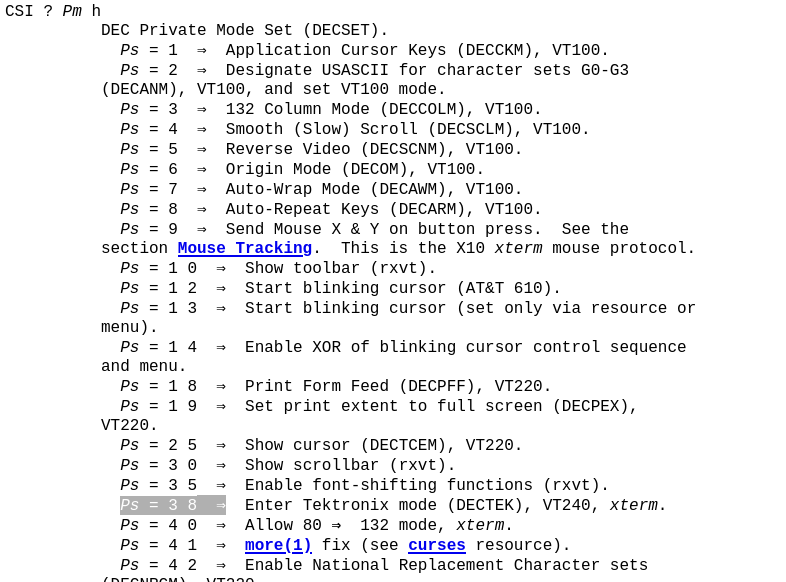The width and height of the screenshot is (786, 582).
Task: Click DEC Private Mode Set (DECSET) text
Action: click(x=244, y=31)
